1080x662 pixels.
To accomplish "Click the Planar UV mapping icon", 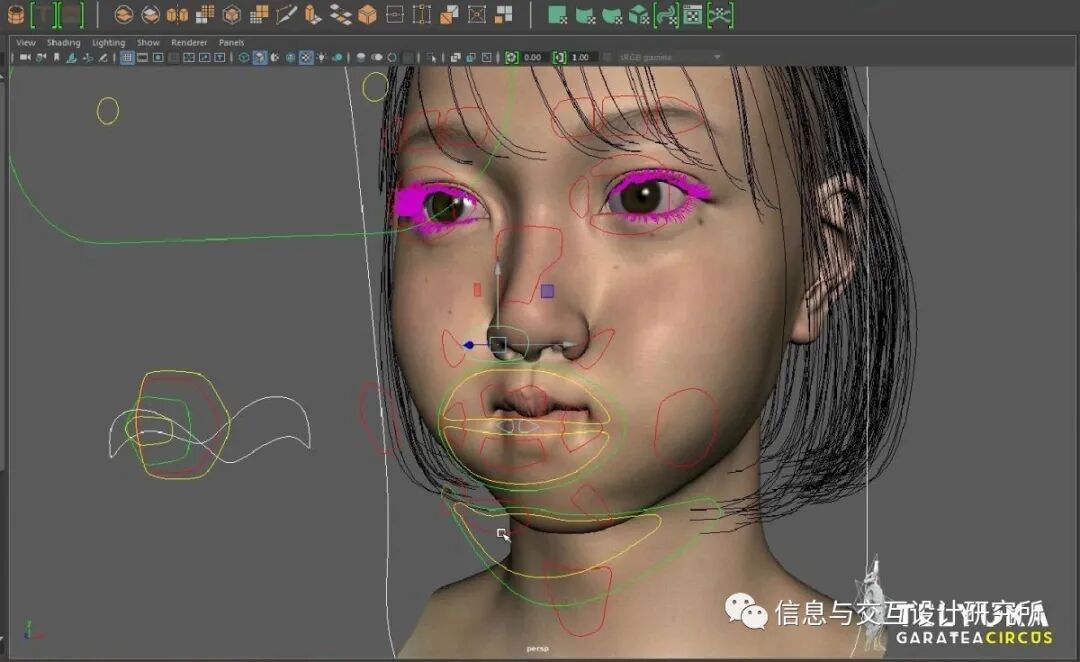I will [x=557, y=14].
